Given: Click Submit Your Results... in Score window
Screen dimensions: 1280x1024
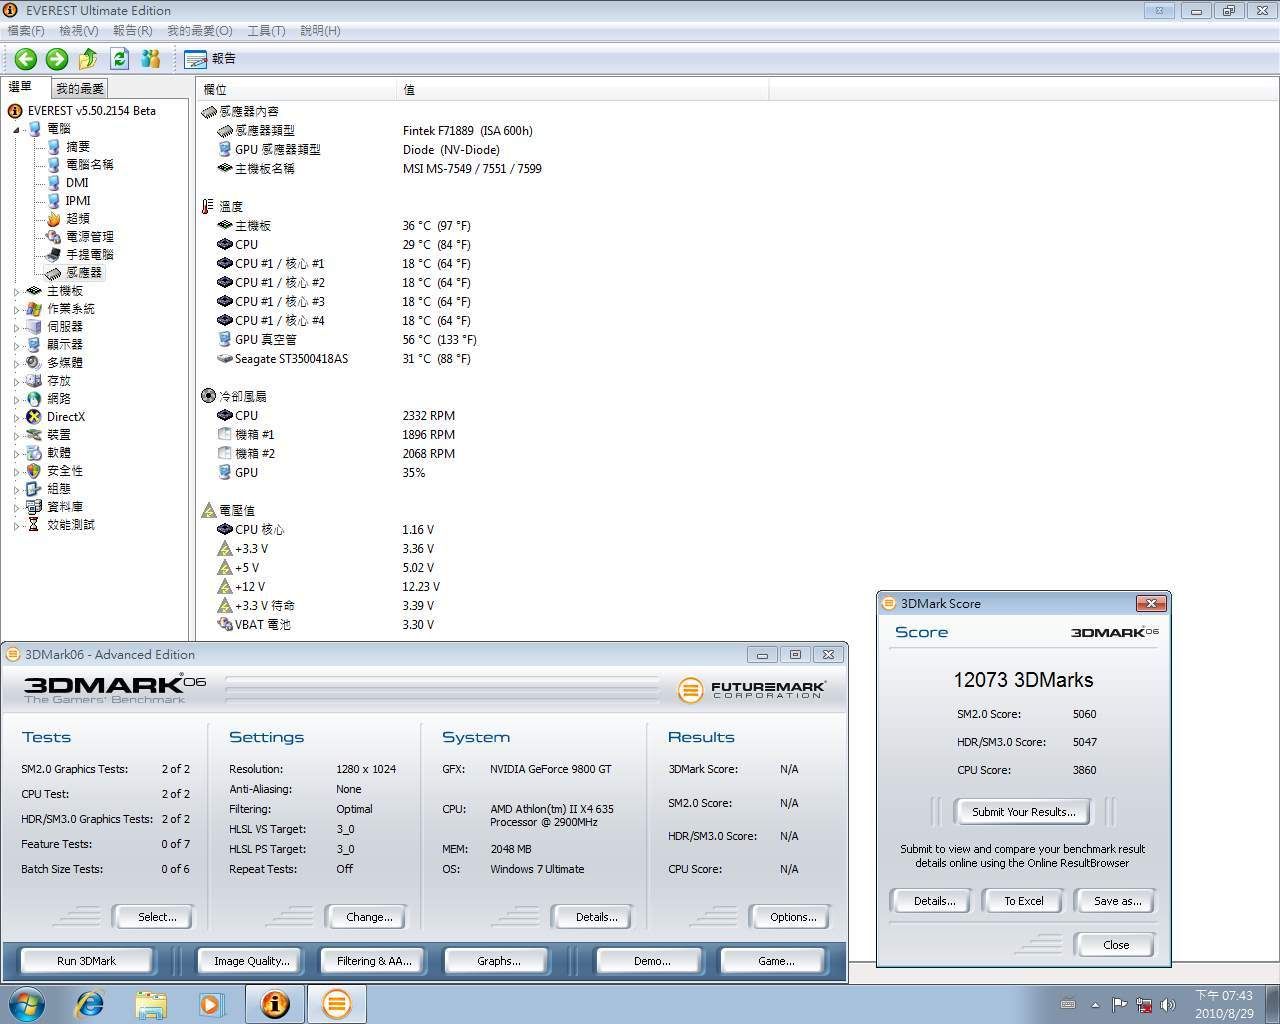Looking at the screenshot, I should point(1024,812).
